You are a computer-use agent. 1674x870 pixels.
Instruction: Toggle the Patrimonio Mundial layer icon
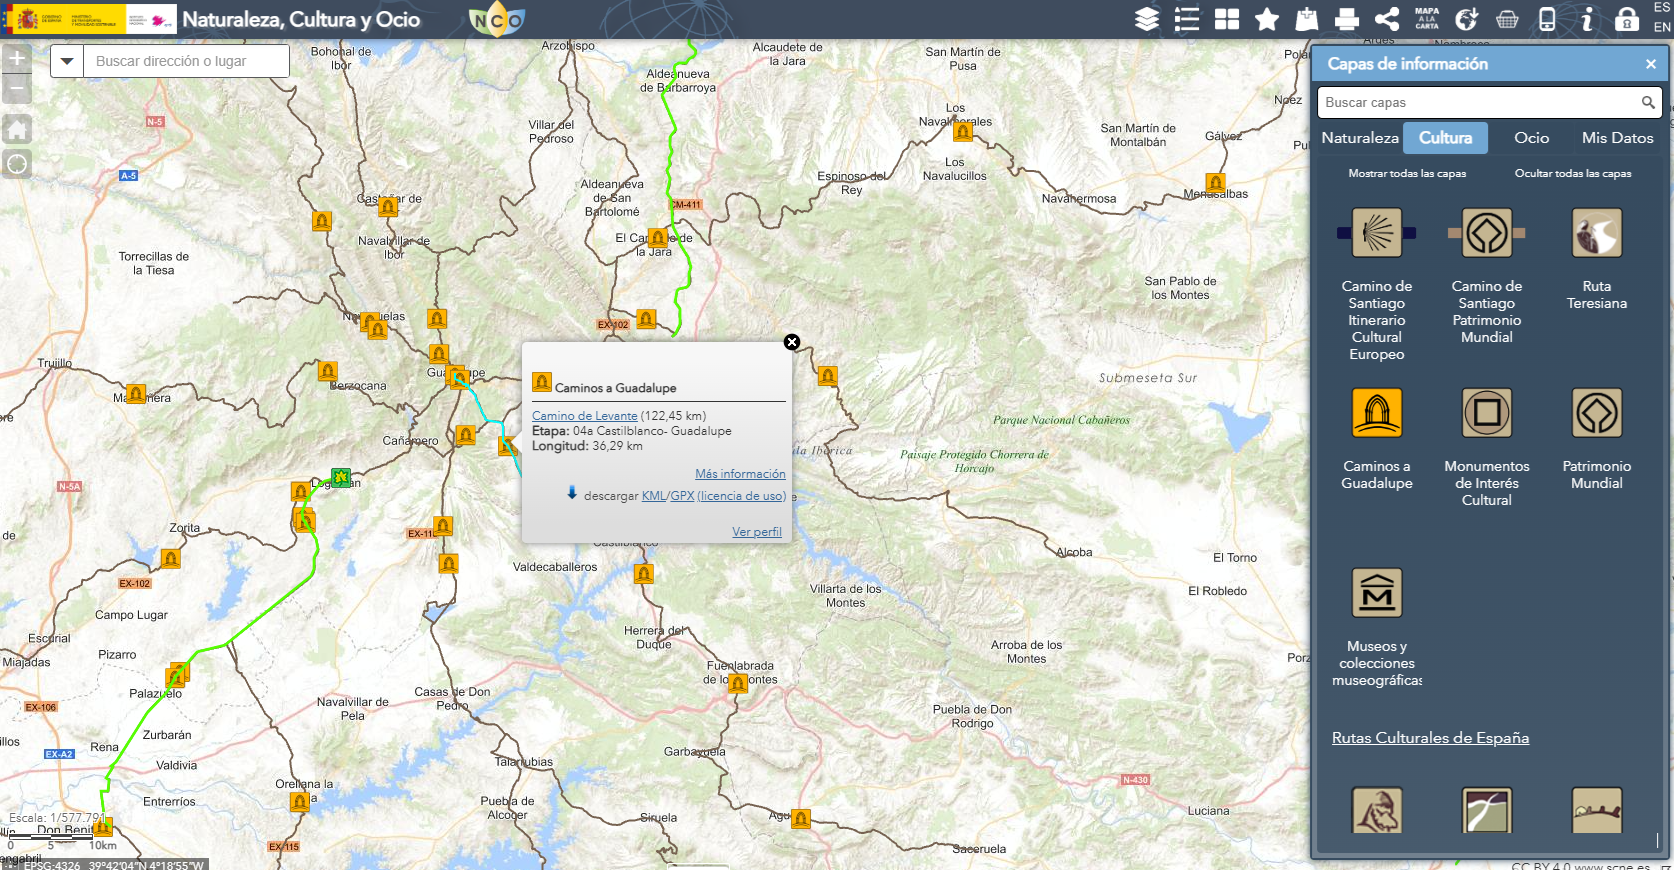pyautogui.click(x=1597, y=413)
